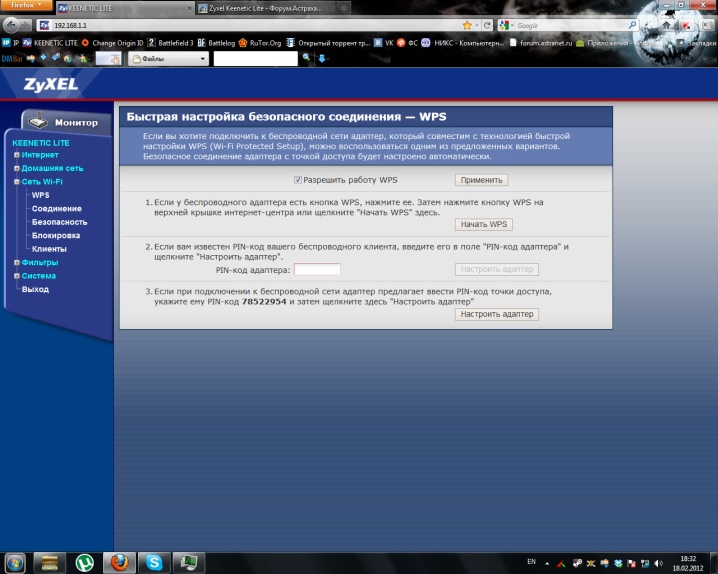Click the Steam icon in the system tray
Image resolution: width=718 pixels, height=574 pixels.
577,563
